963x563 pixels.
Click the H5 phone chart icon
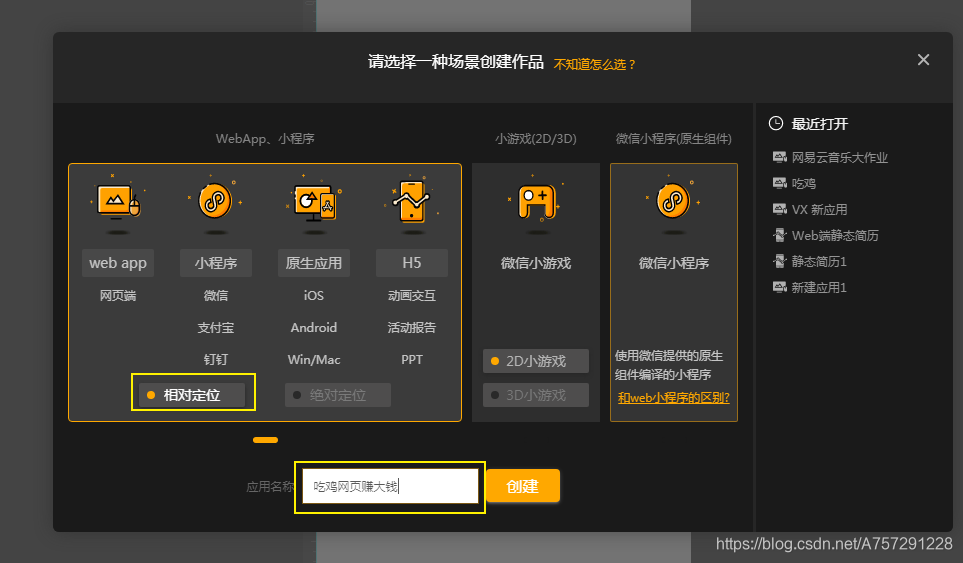[x=412, y=201]
